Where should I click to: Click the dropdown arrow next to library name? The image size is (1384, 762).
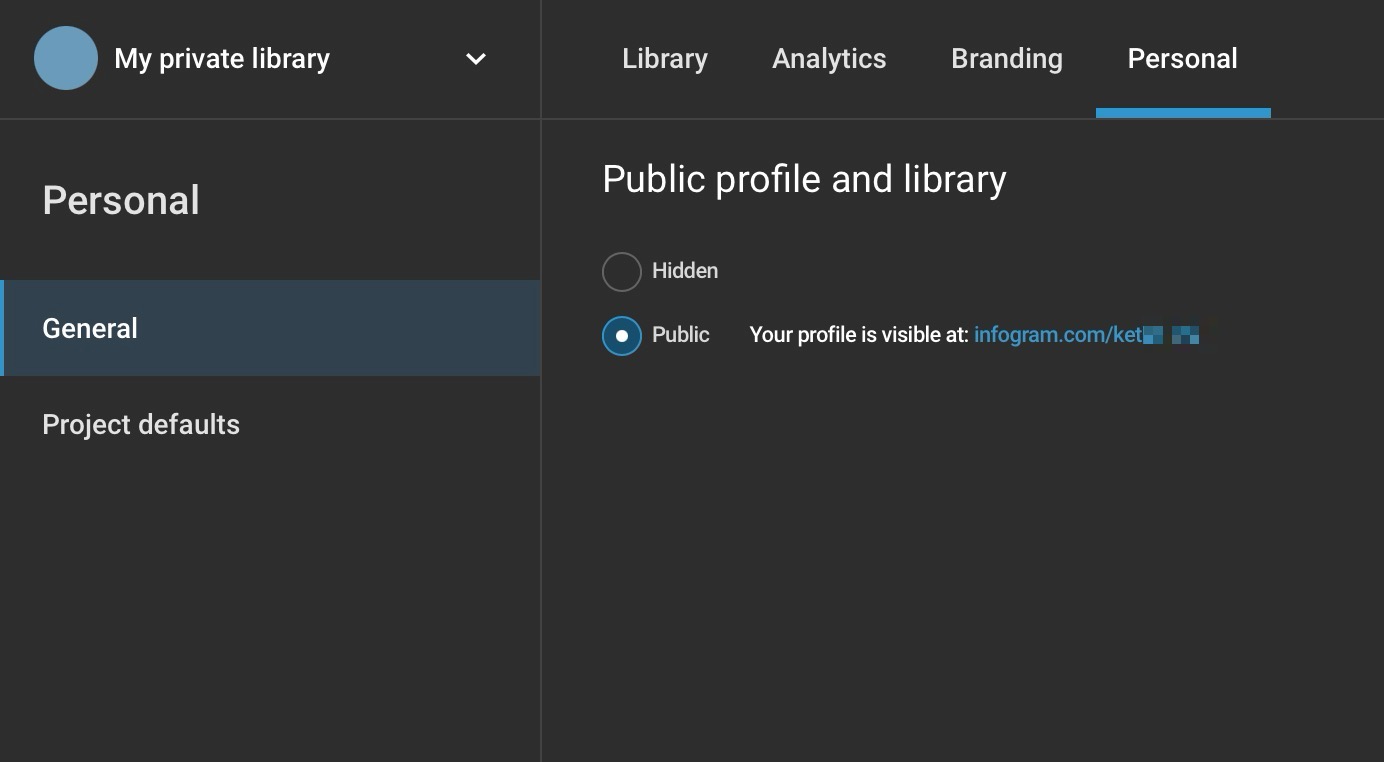(x=475, y=59)
